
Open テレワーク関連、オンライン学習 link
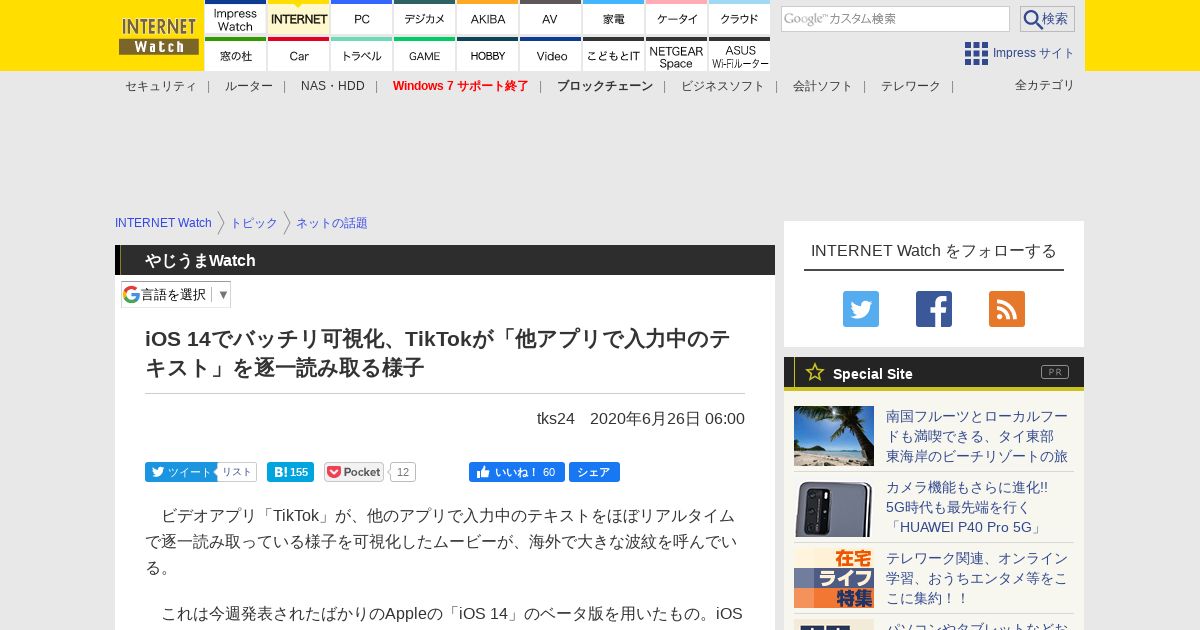pyautogui.click(x=977, y=578)
